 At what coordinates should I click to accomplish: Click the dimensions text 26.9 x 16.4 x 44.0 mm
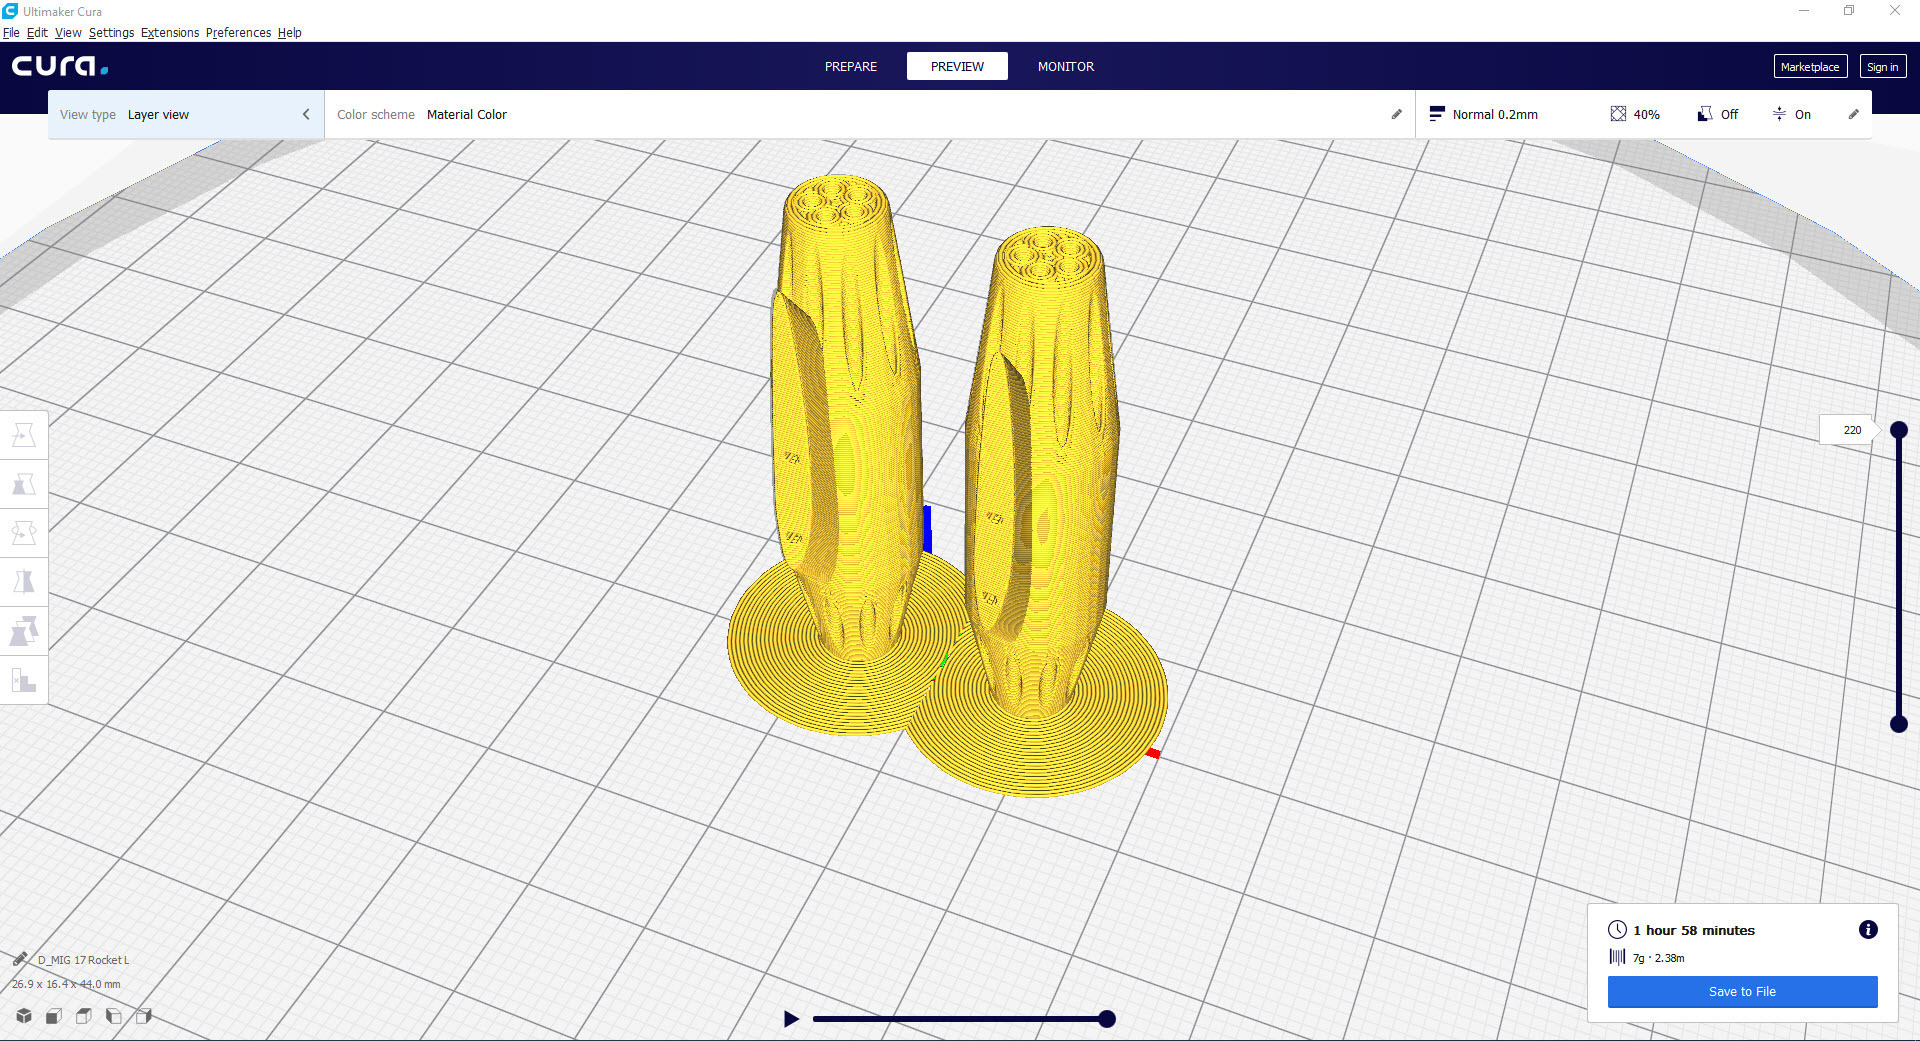click(x=66, y=984)
